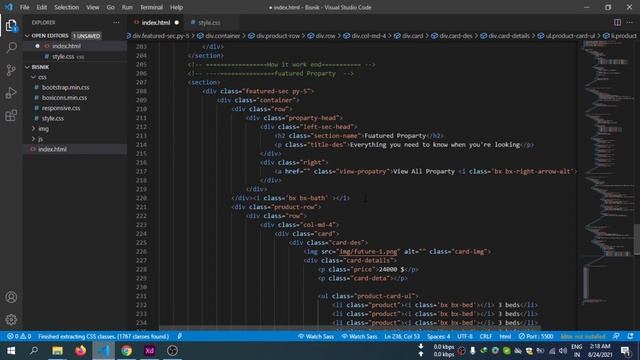Open the Manage gear icon
The image size is (640, 360).
(x=11, y=320)
